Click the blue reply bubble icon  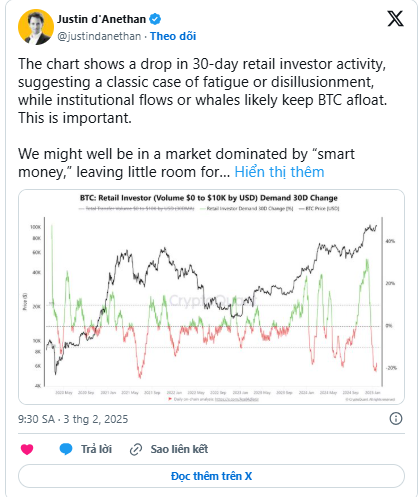coord(66,449)
